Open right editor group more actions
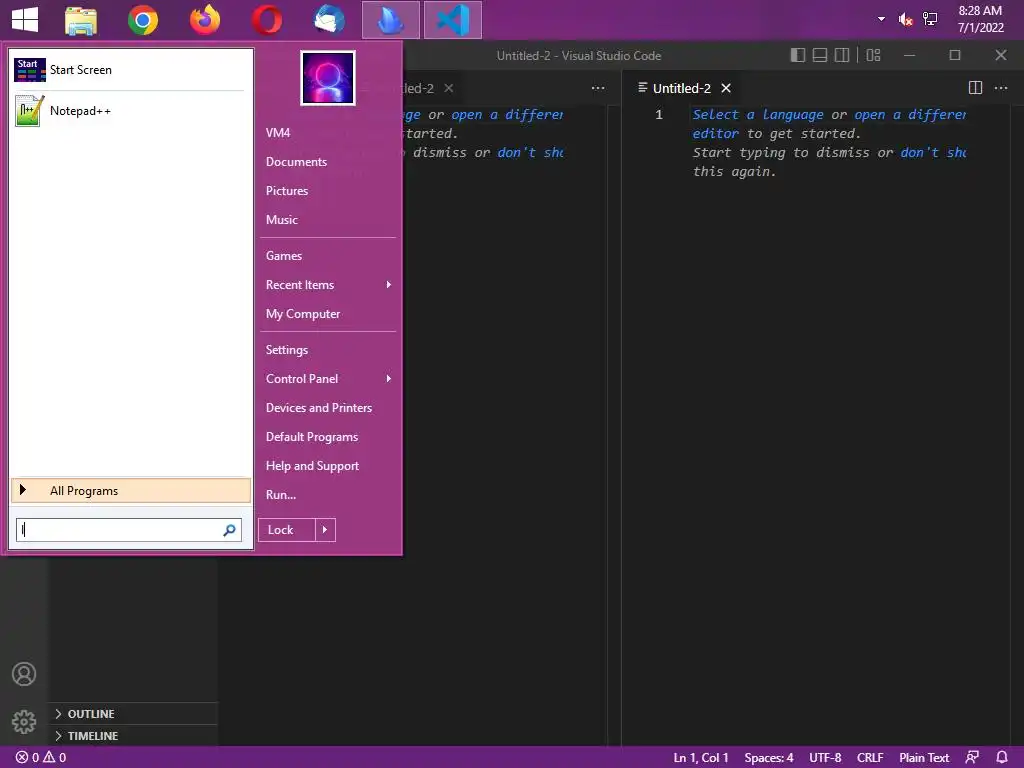The image size is (1024, 768). tap(1000, 88)
